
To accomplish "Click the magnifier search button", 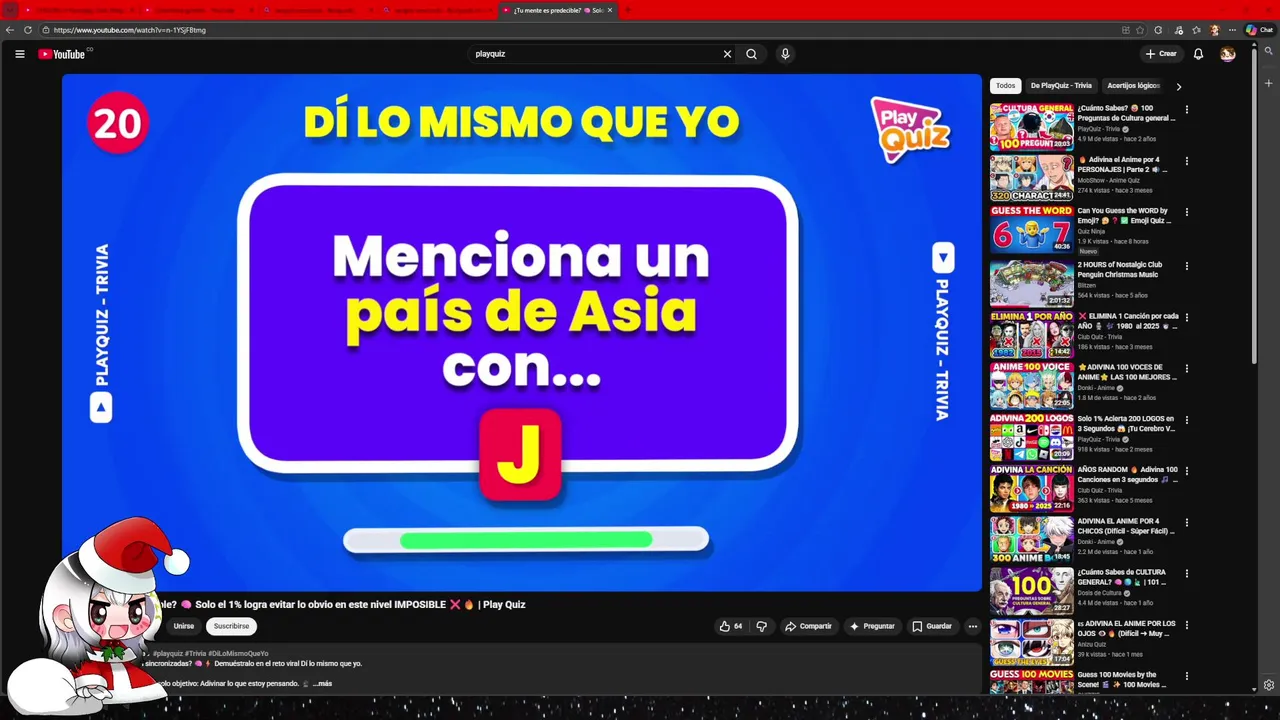I will pos(751,54).
